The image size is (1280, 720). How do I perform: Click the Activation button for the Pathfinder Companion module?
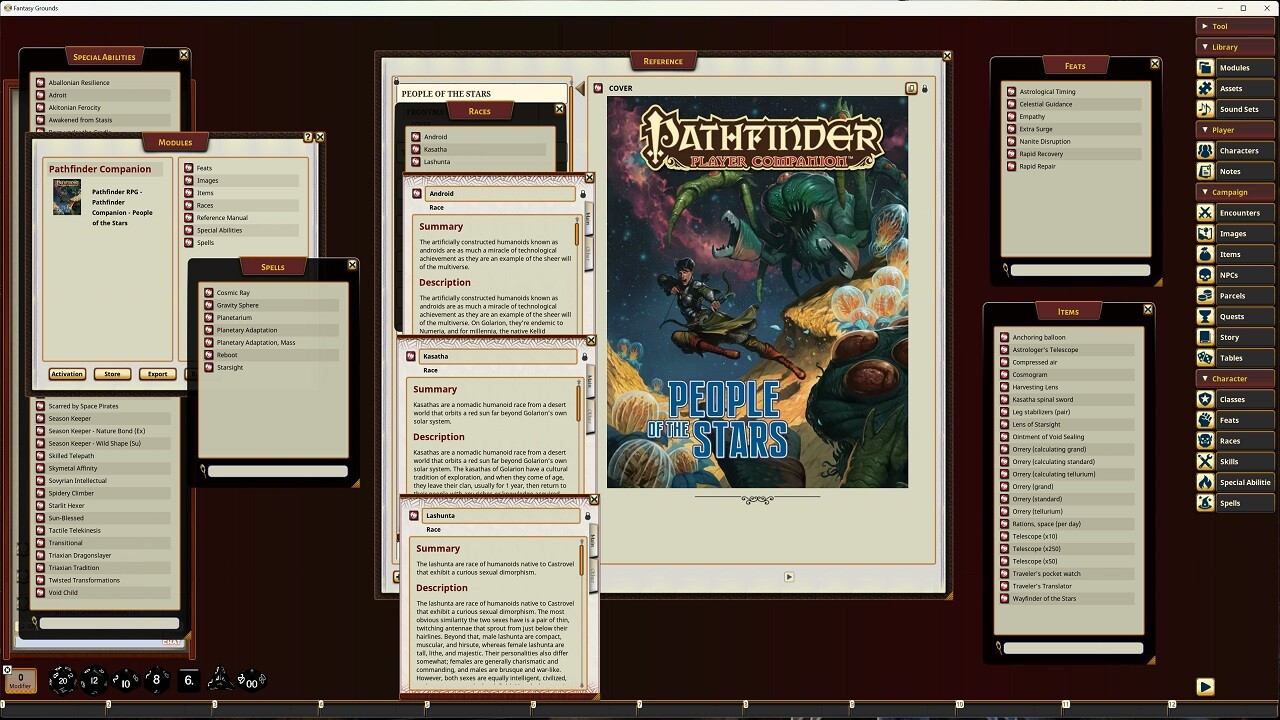(x=66, y=373)
